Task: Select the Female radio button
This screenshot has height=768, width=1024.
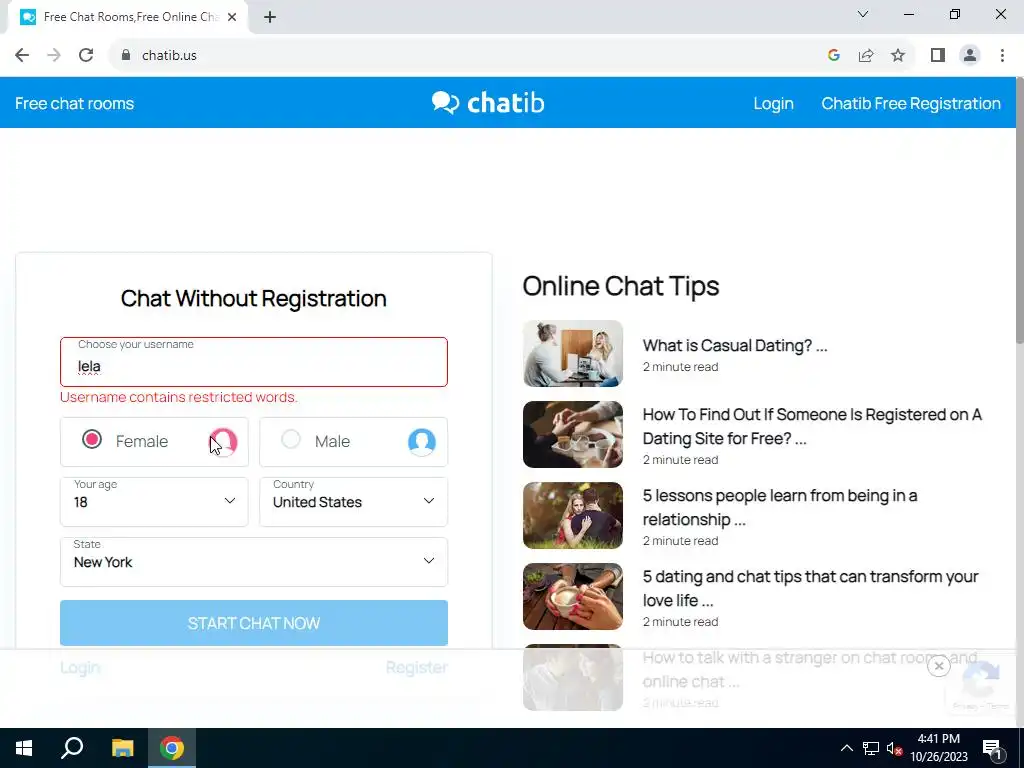Action: point(92,440)
